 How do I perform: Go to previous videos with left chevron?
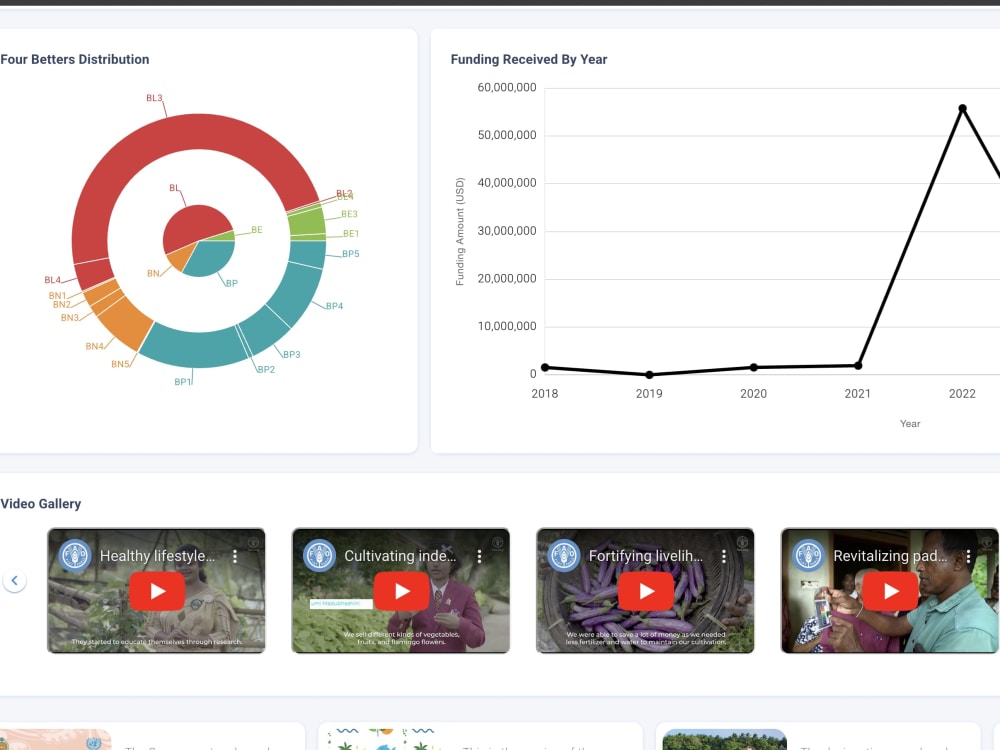pyautogui.click(x=14, y=580)
